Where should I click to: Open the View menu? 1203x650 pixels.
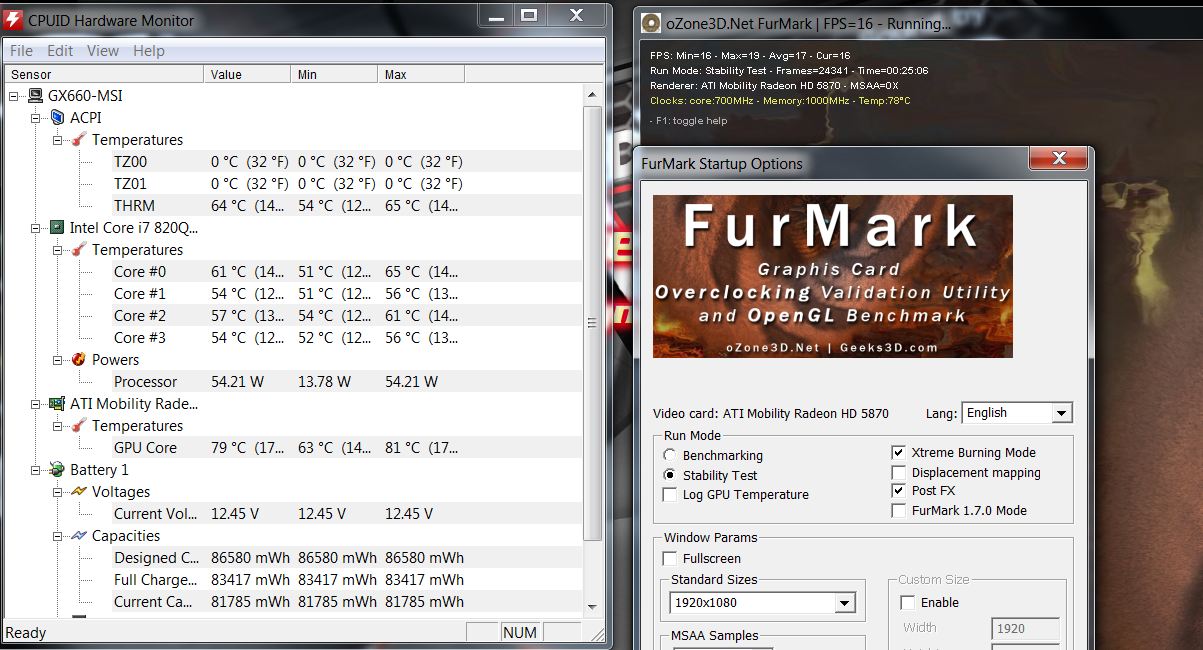[x=103, y=51]
